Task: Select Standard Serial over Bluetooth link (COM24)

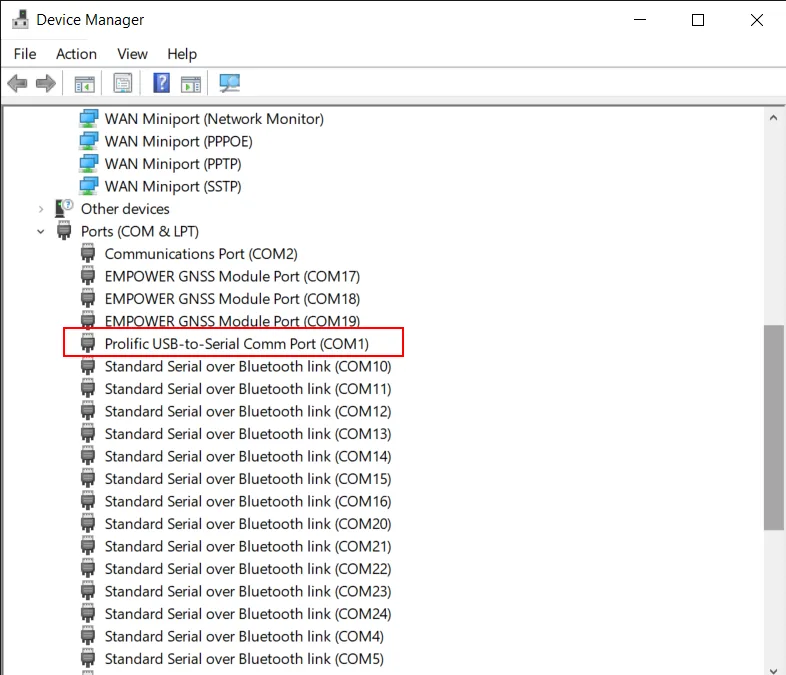Action: (x=248, y=614)
